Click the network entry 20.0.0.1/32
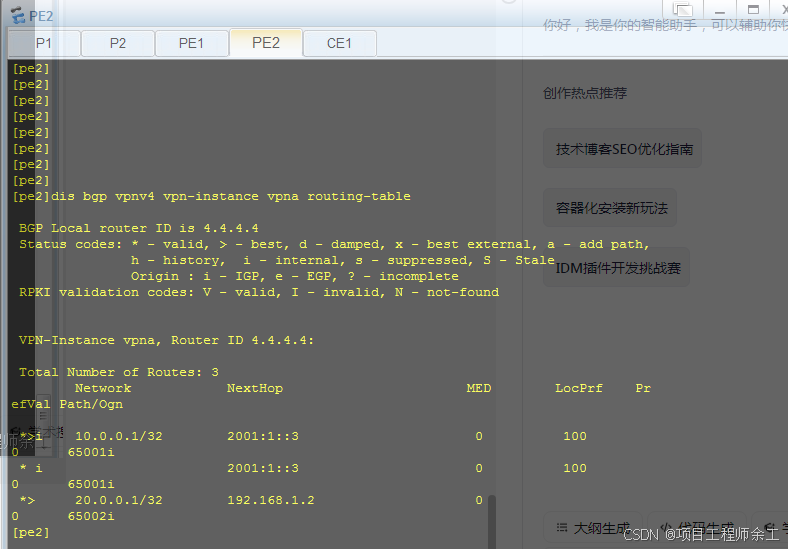Image resolution: width=788 pixels, height=549 pixels. tap(119, 500)
